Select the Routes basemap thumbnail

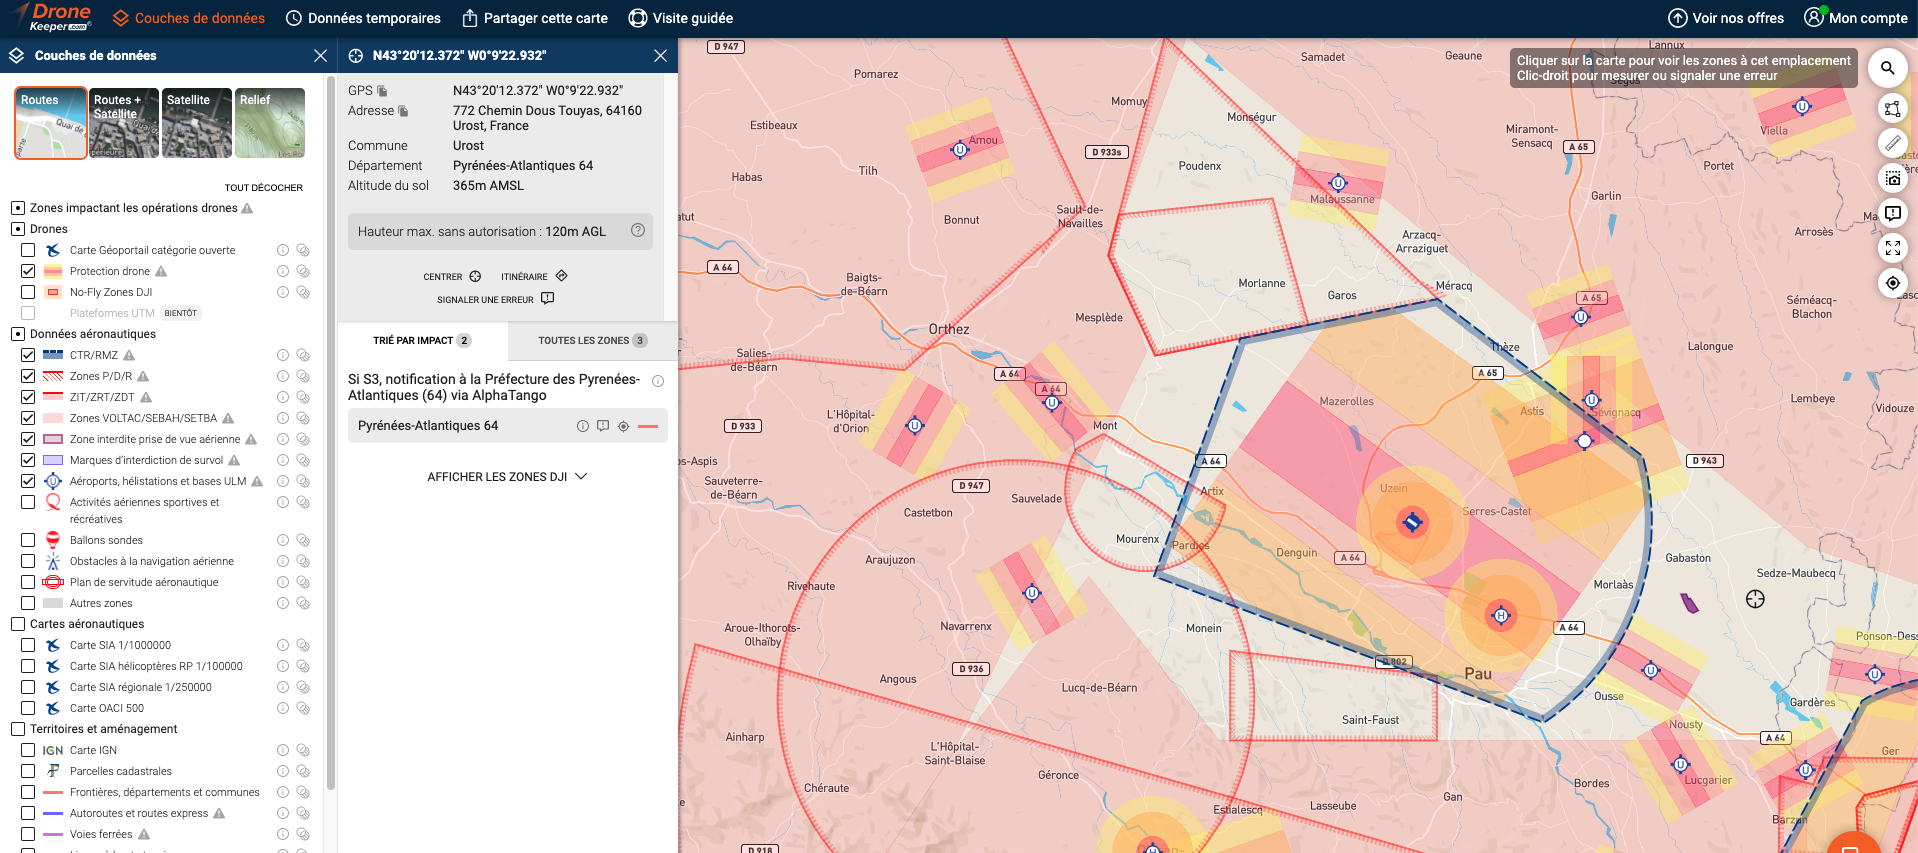pos(50,123)
